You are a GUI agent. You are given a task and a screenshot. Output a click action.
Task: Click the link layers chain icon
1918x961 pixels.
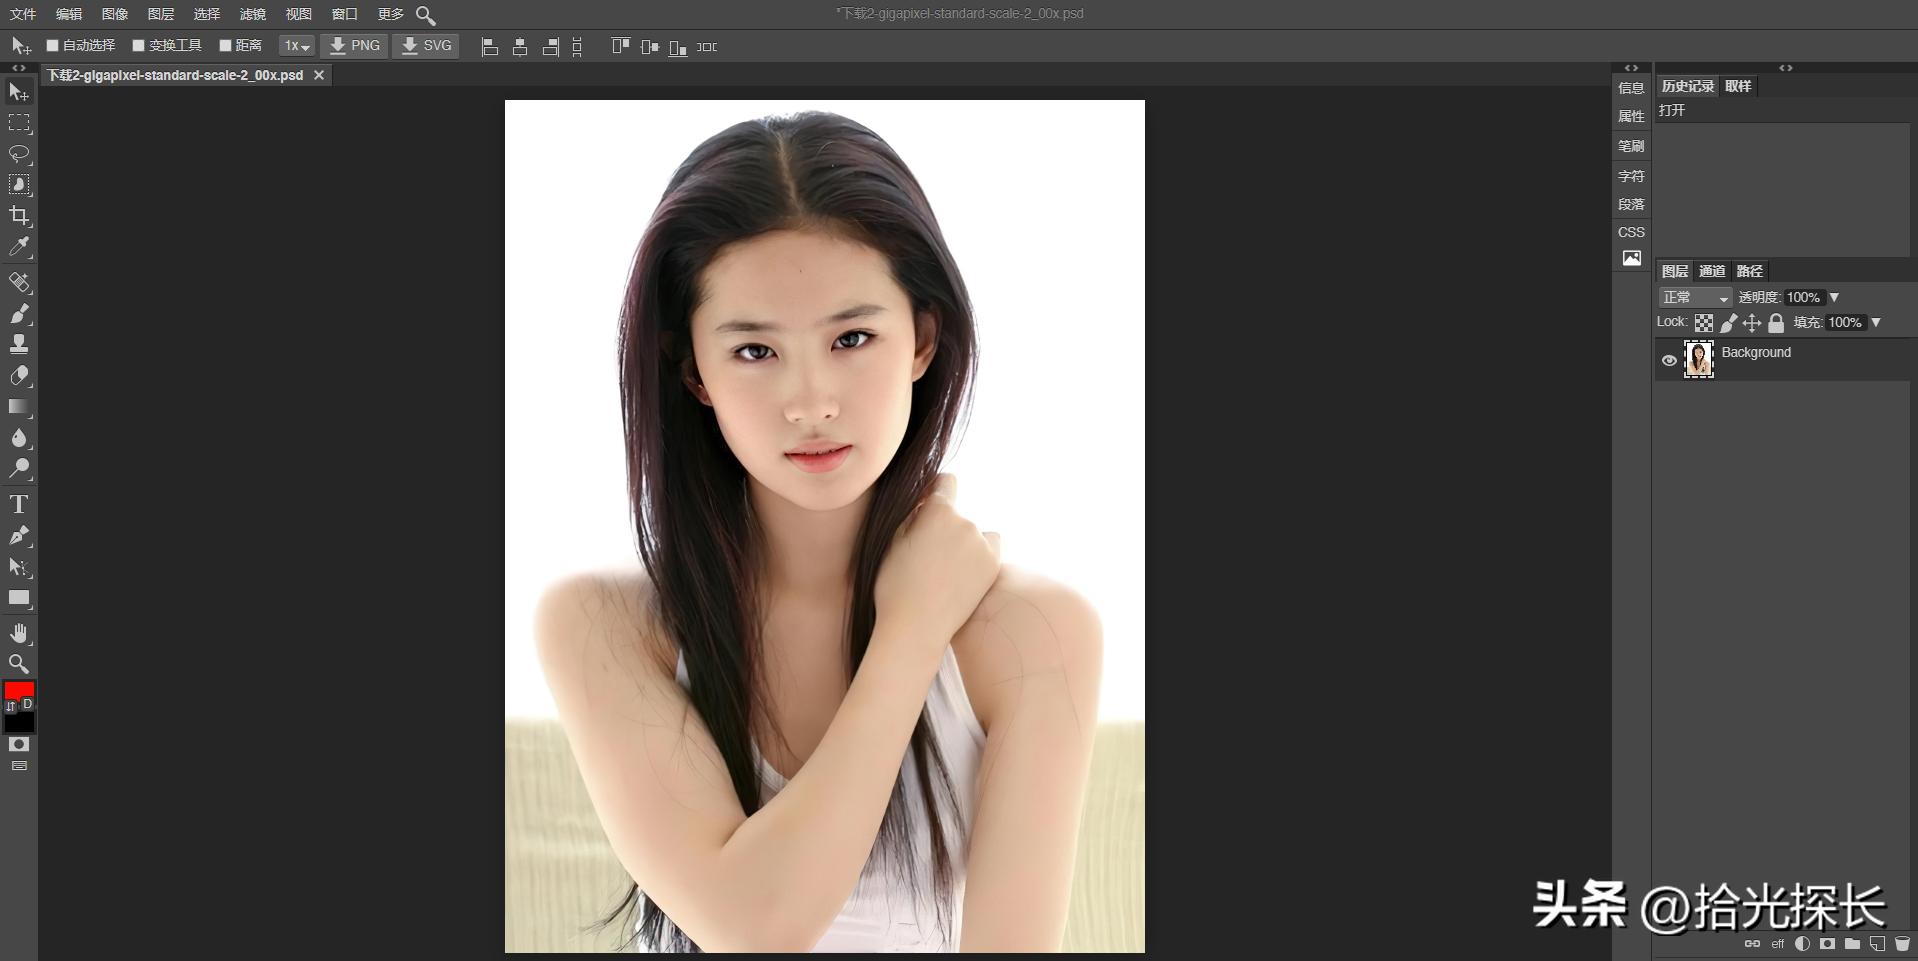[x=1752, y=943]
